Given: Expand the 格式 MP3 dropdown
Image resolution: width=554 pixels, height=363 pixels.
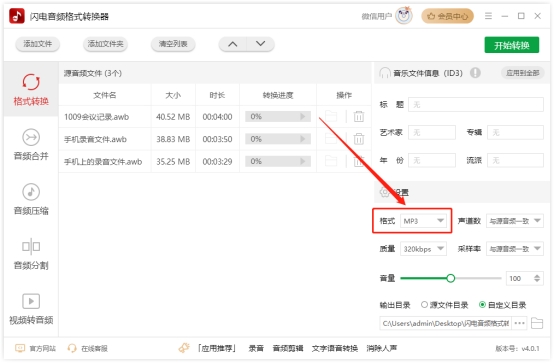Looking at the screenshot, I should coord(423,221).
